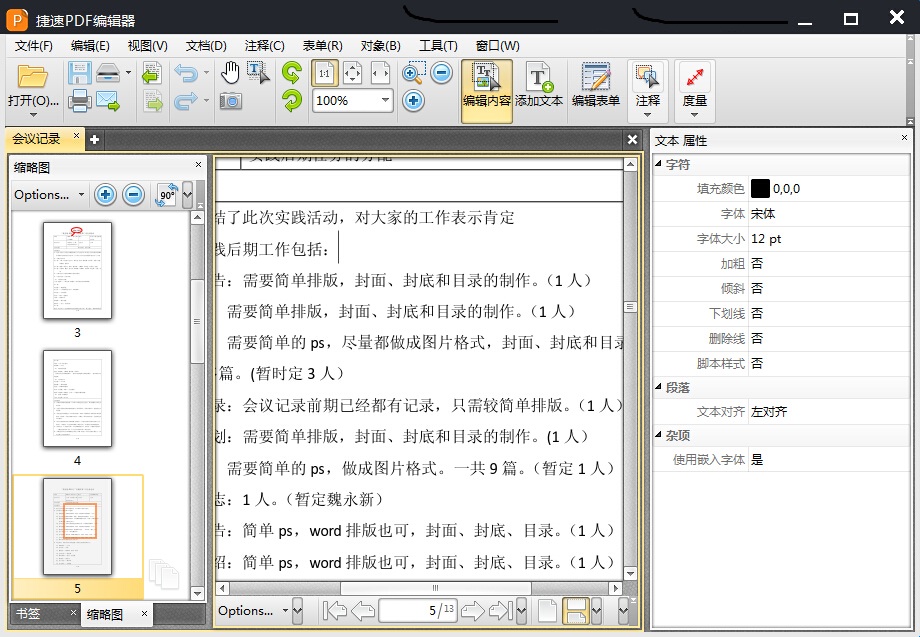Screen dimensions: 920x637
Task: Select the Hand pan tool
Action: [231, 70]
